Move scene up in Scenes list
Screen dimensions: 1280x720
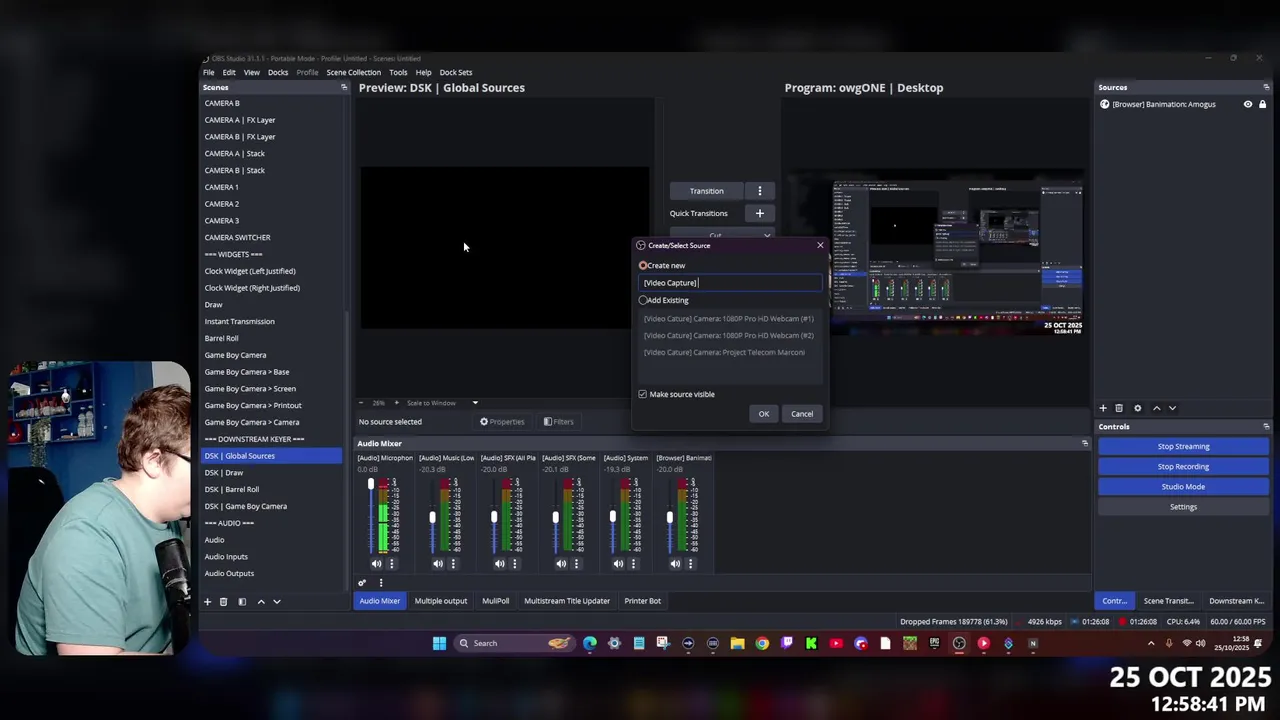coord(261,602)
